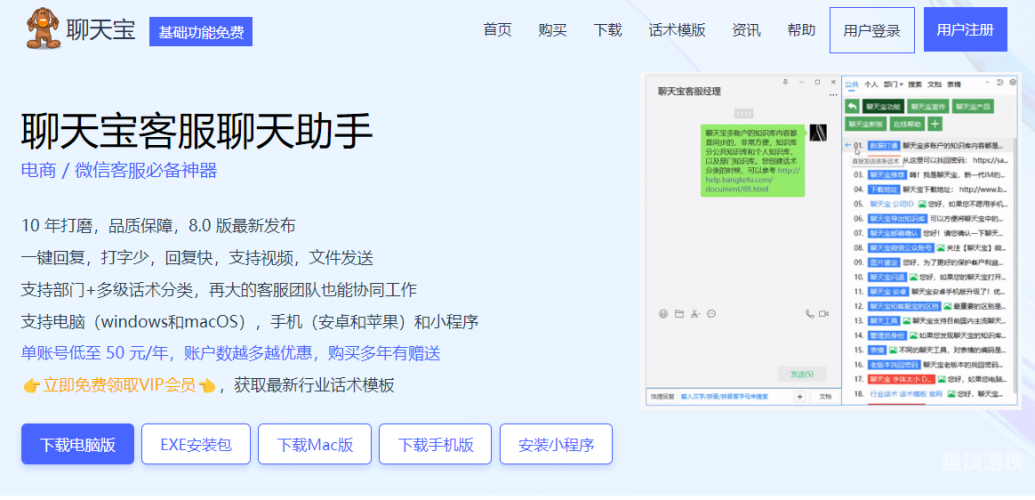The image size is (1035, 500).
Task: Click the 下载手机版 button
Action: click(x=436, y=444)
